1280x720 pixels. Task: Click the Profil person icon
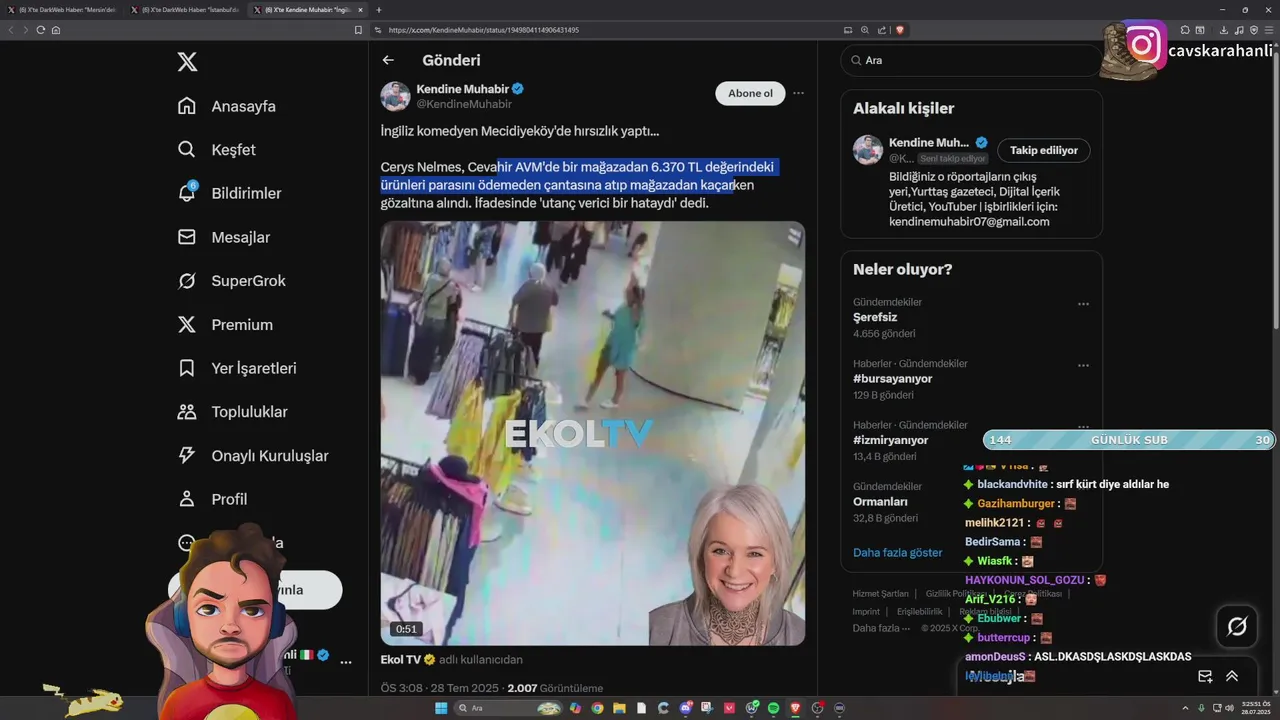[187, 499]
